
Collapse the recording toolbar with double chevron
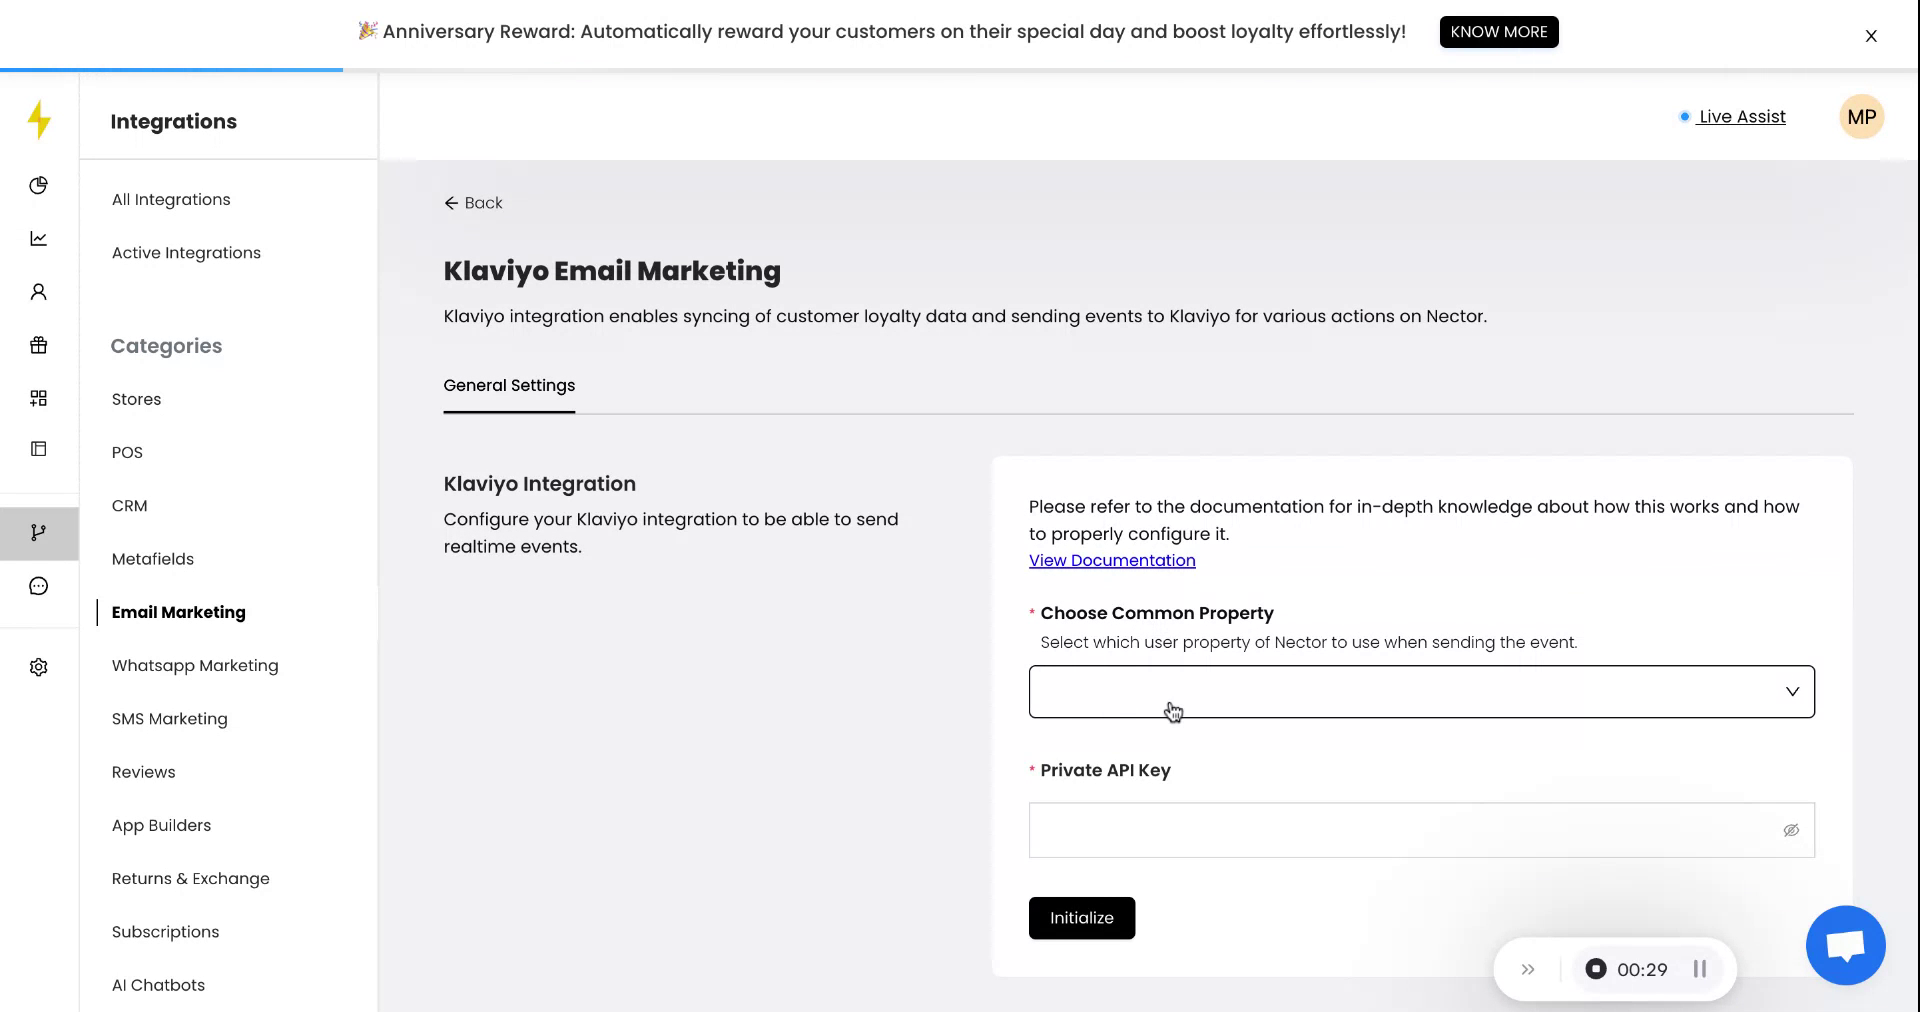1528,969
